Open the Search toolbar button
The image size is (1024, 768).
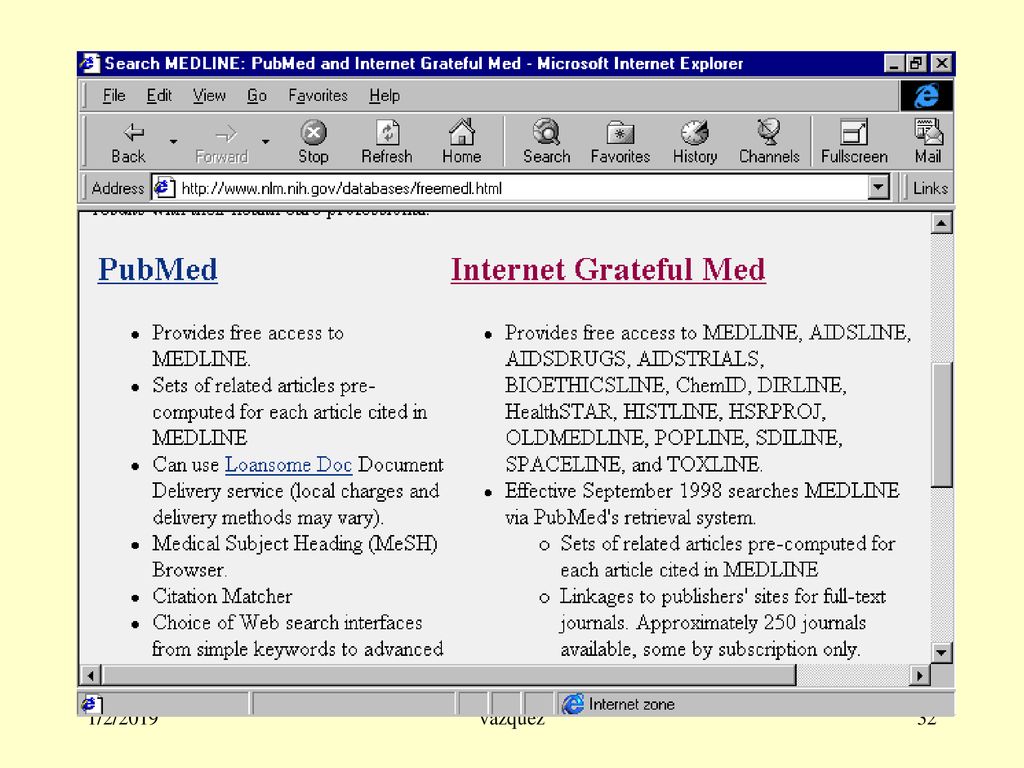coord(547,142)
